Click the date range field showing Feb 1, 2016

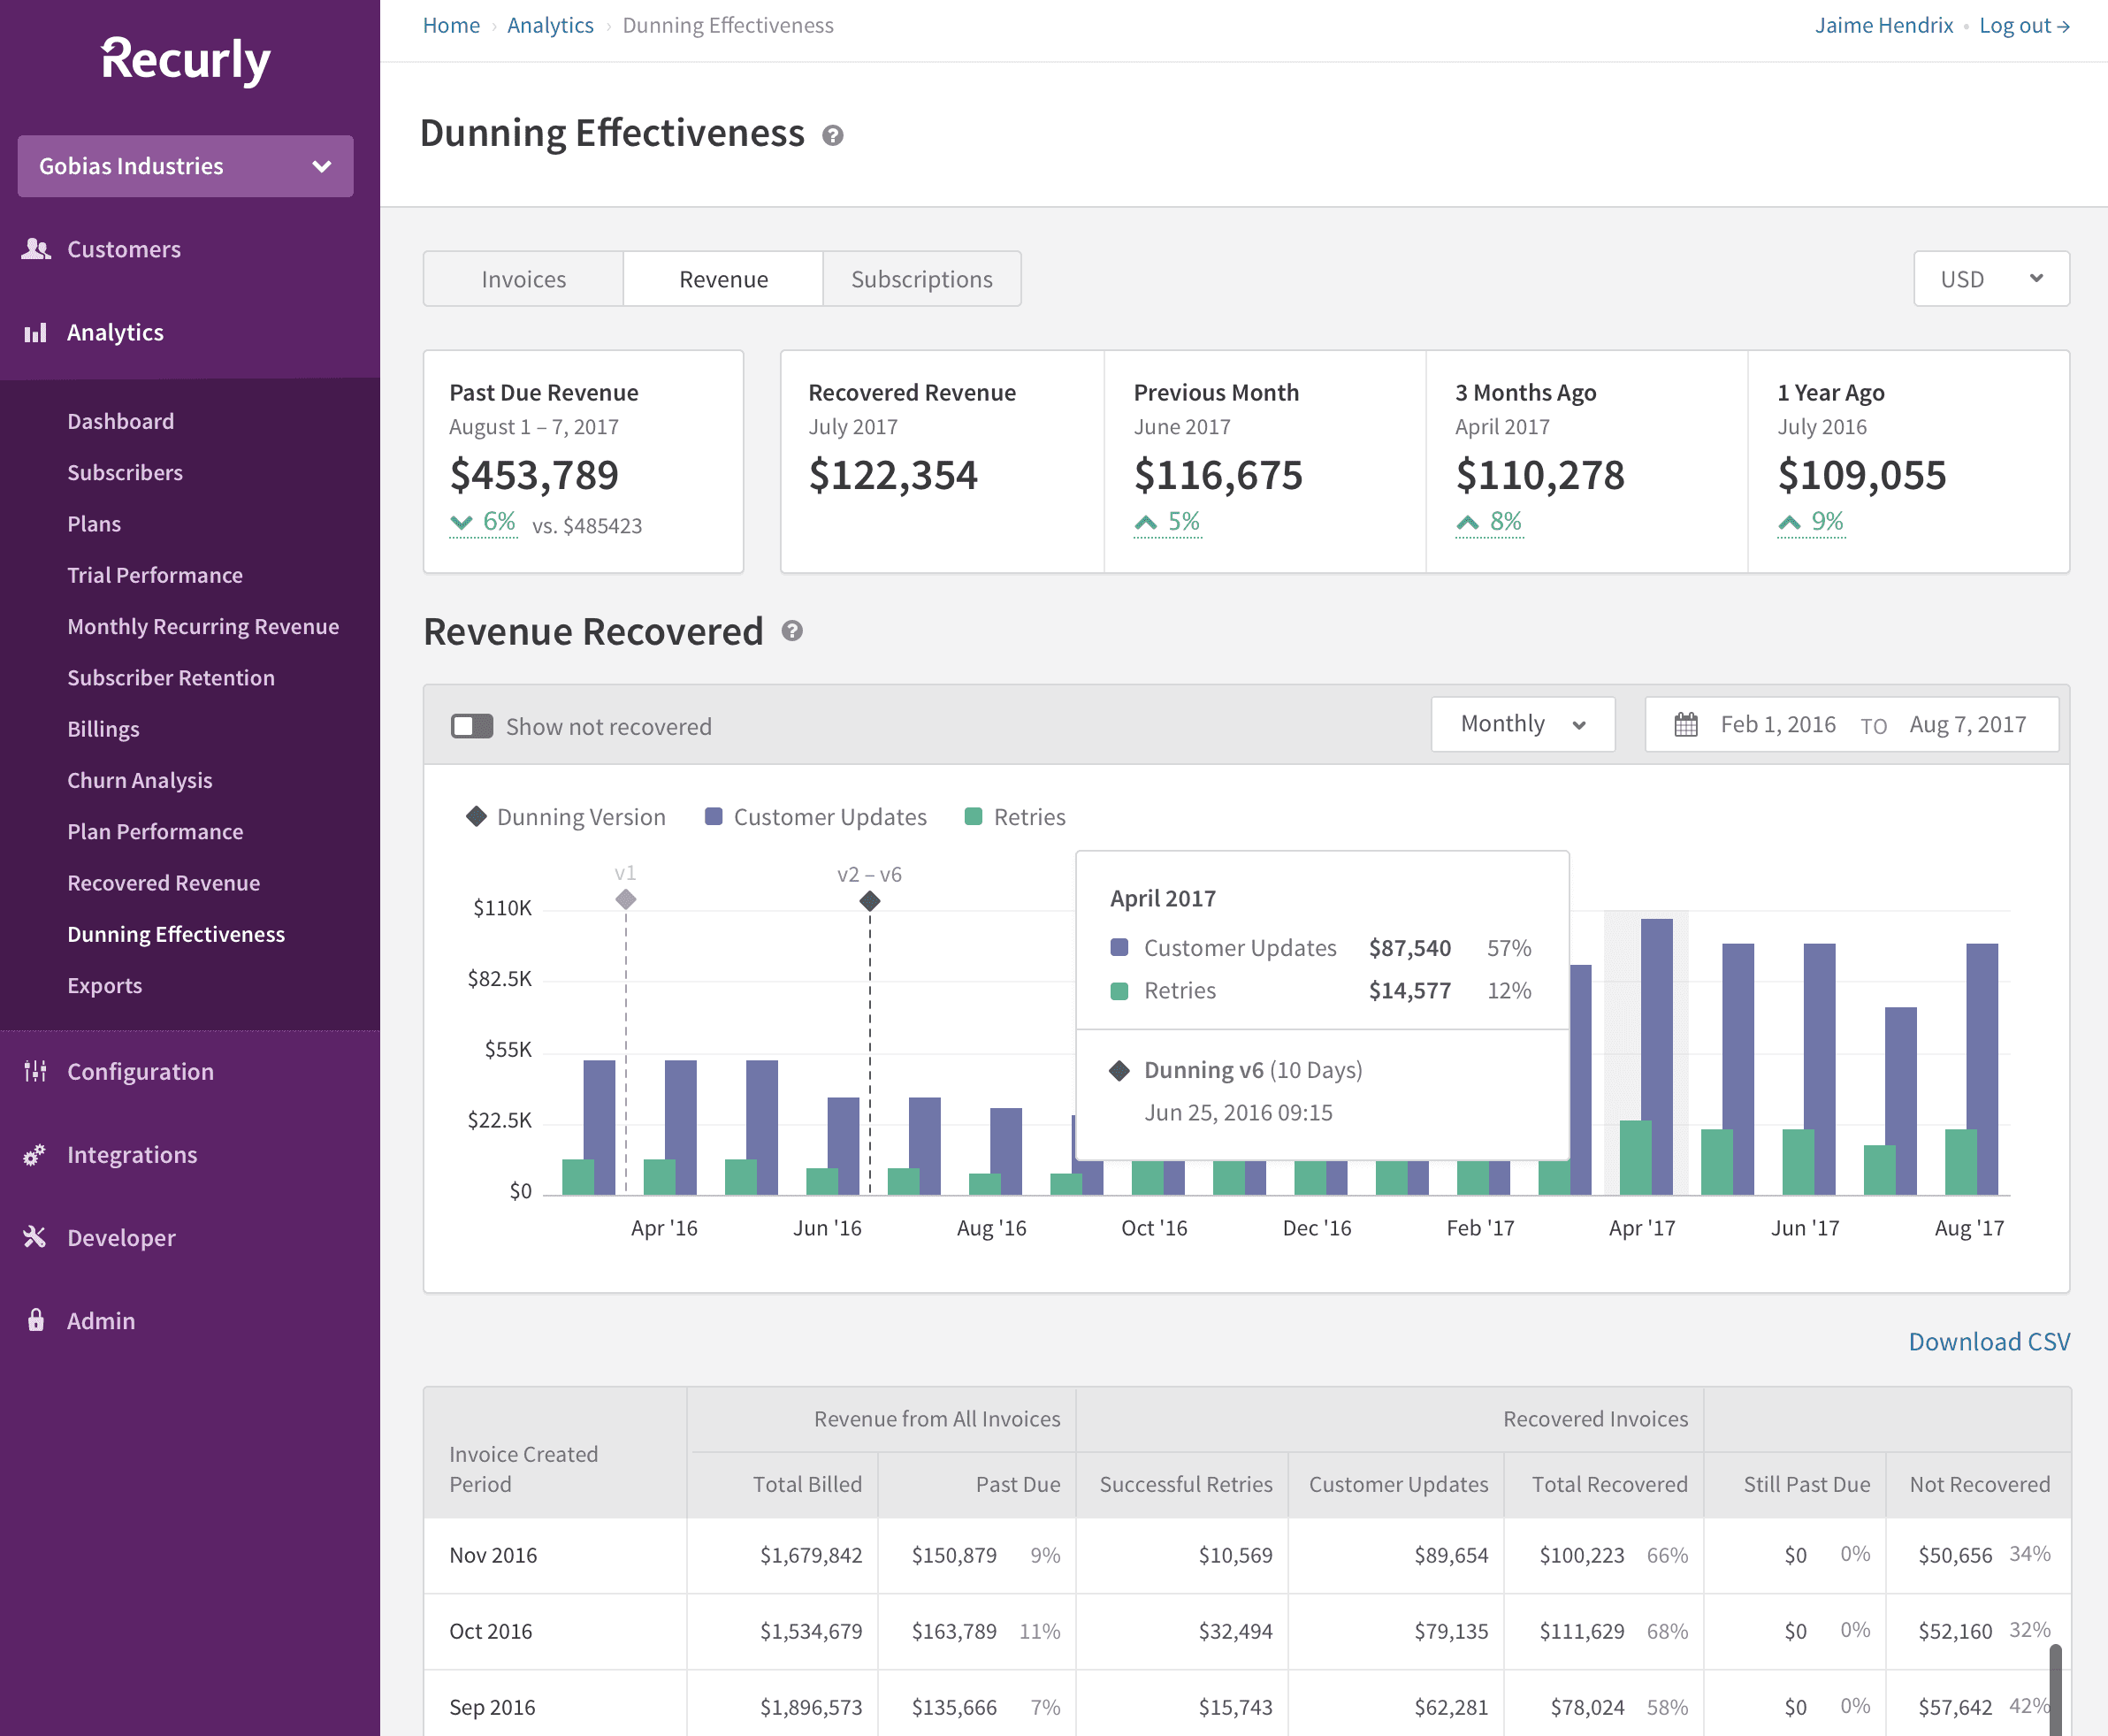coord(1778,724)
